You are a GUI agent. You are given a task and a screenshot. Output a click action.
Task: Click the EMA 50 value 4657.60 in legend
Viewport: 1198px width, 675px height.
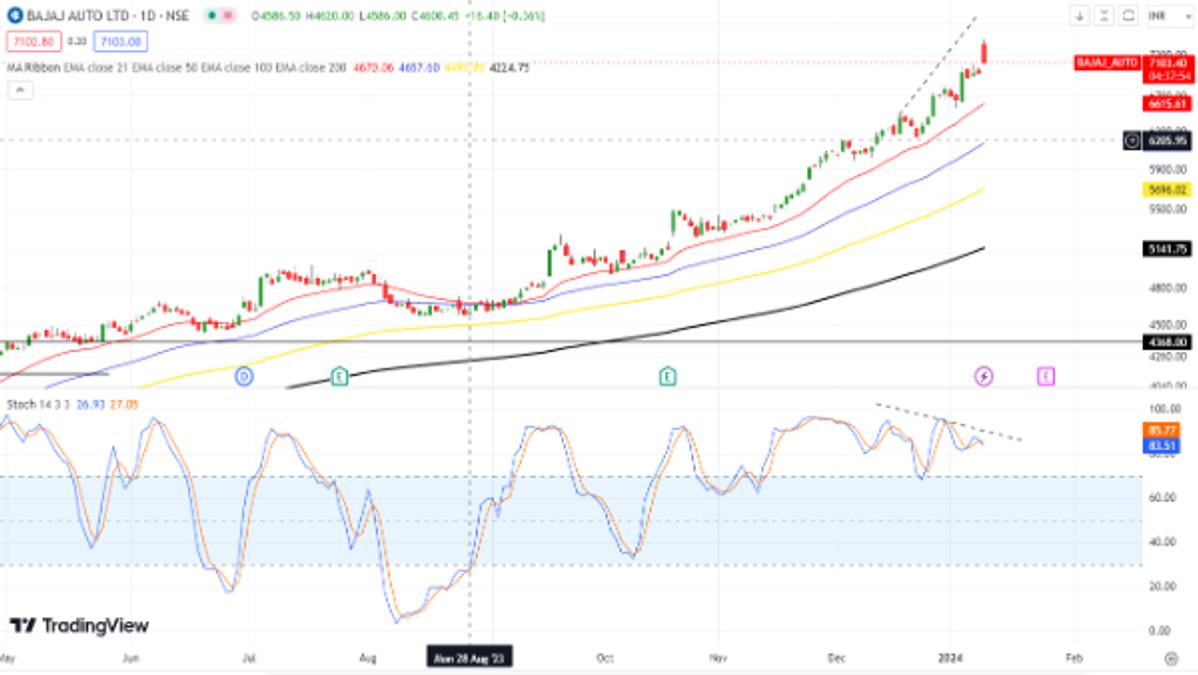[x=419, y=67]
